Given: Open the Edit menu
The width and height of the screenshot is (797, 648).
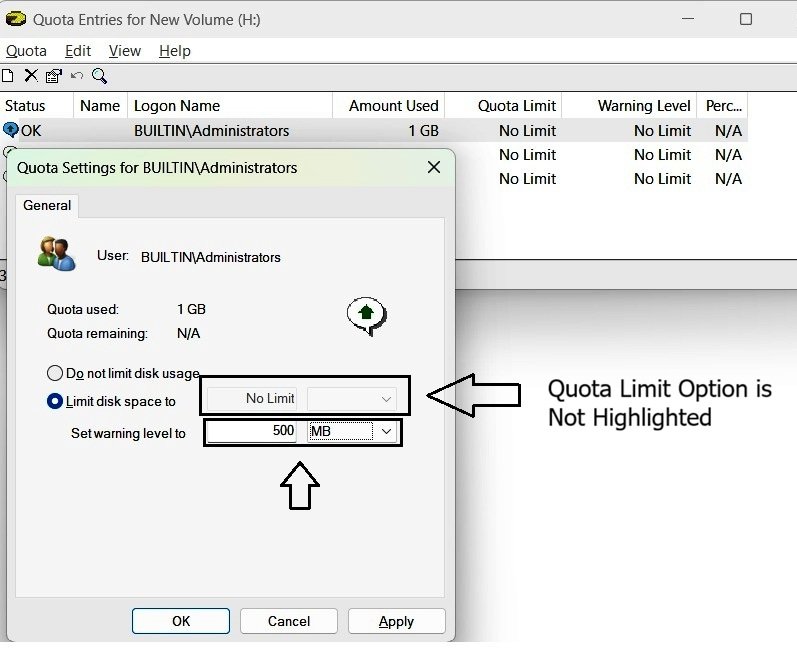Looking at the screenshot, I should coord(78,51).
